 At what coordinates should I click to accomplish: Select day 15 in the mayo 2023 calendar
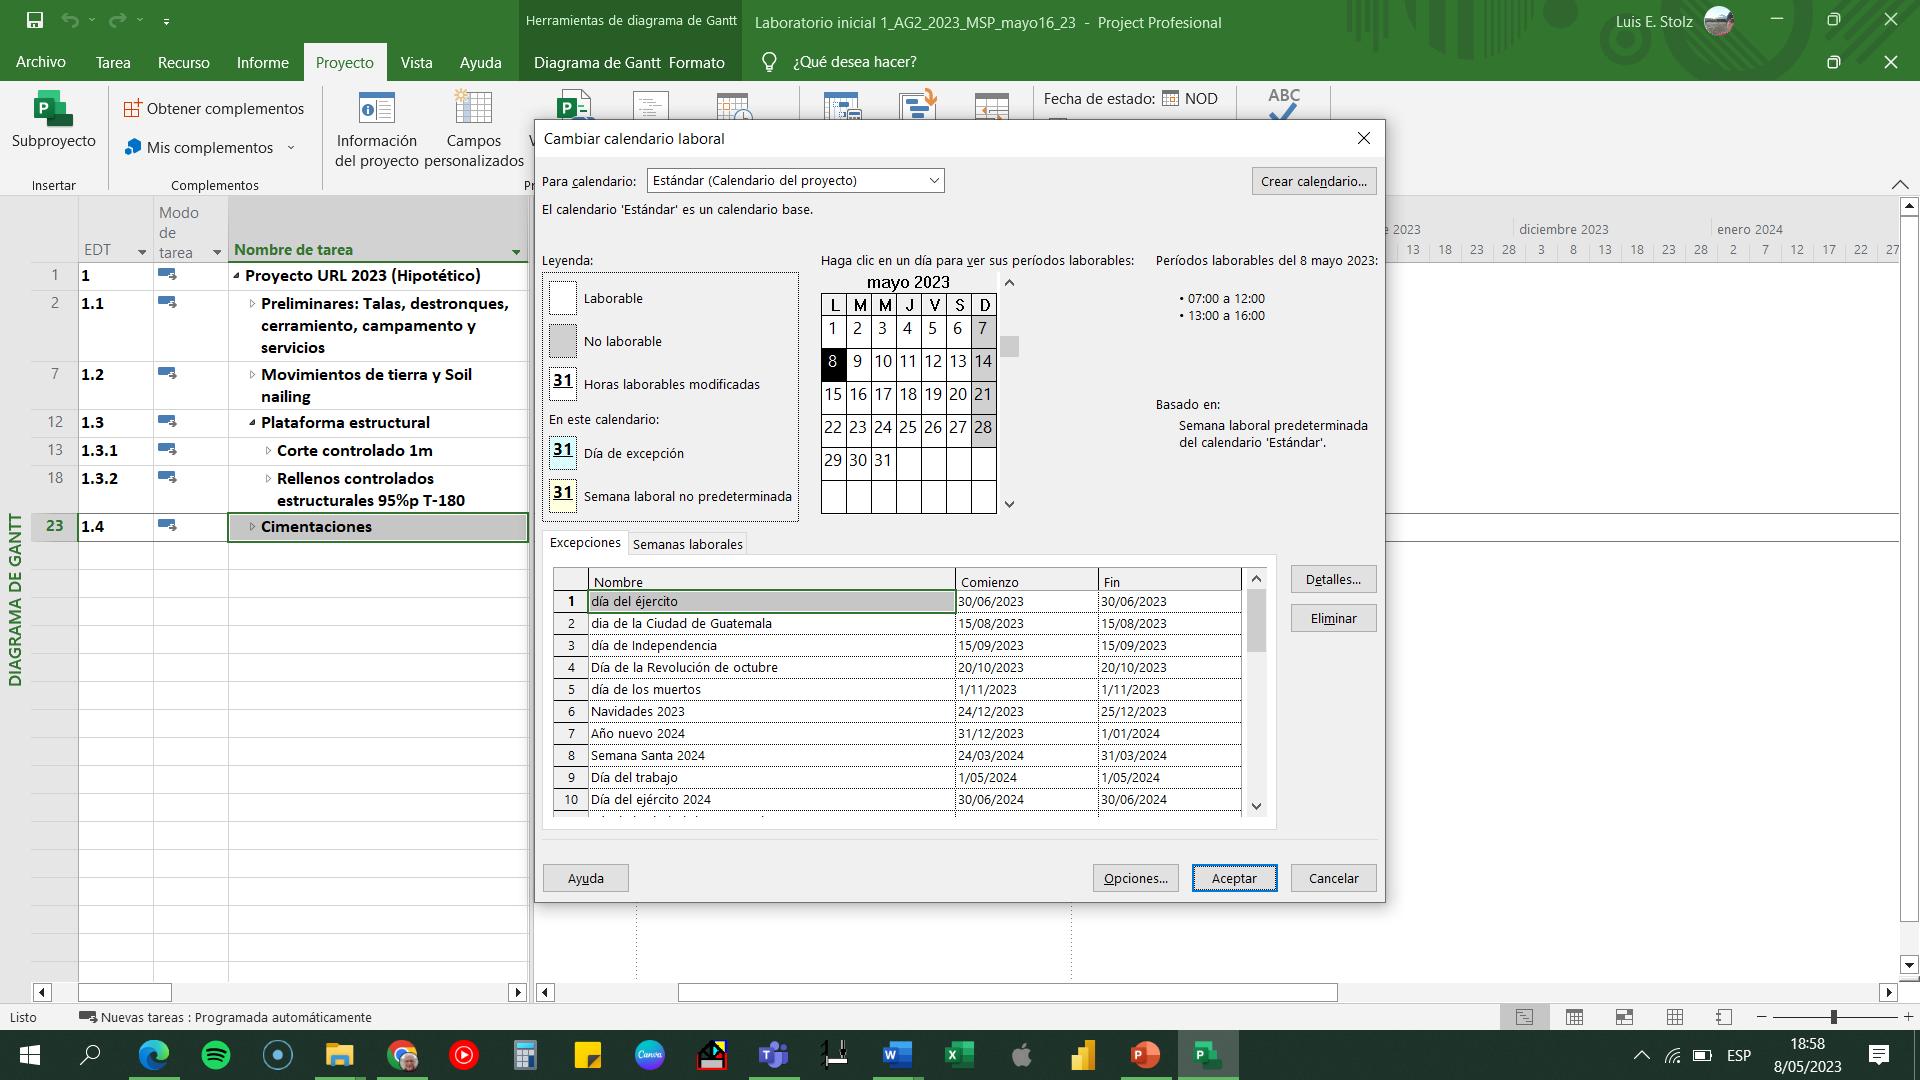[833, 395]
